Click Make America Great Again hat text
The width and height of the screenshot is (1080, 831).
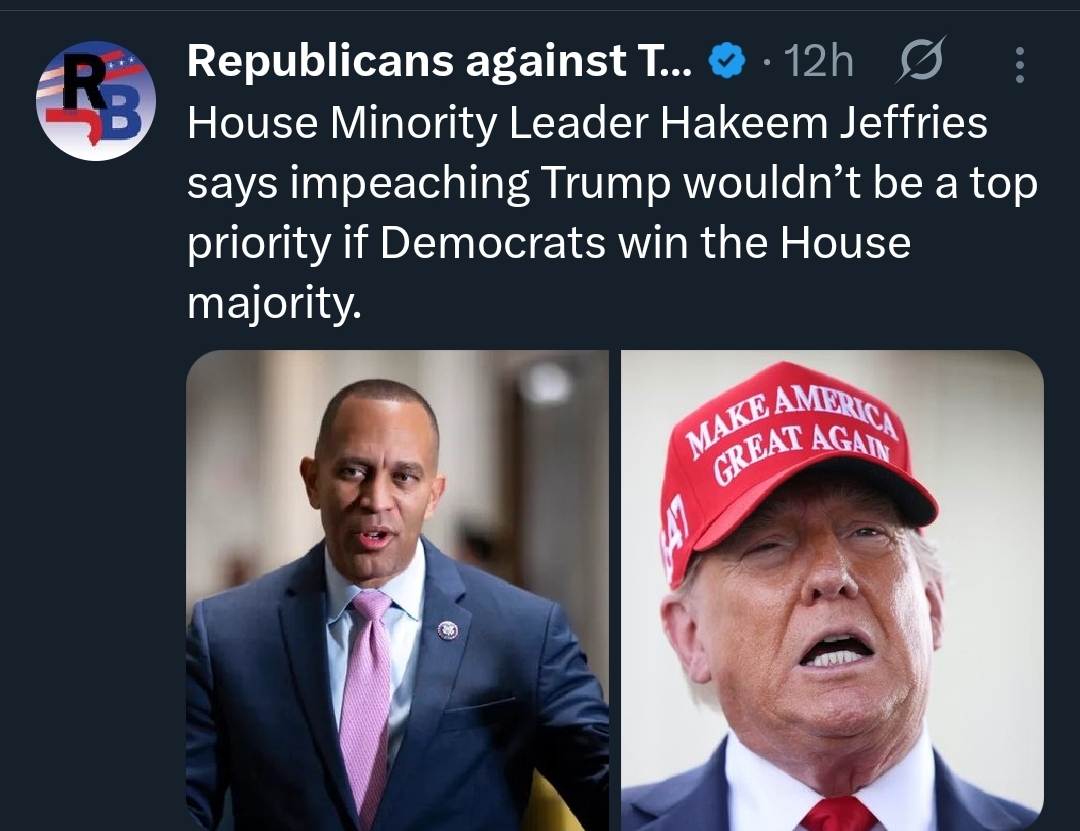(x=794, y=432)
